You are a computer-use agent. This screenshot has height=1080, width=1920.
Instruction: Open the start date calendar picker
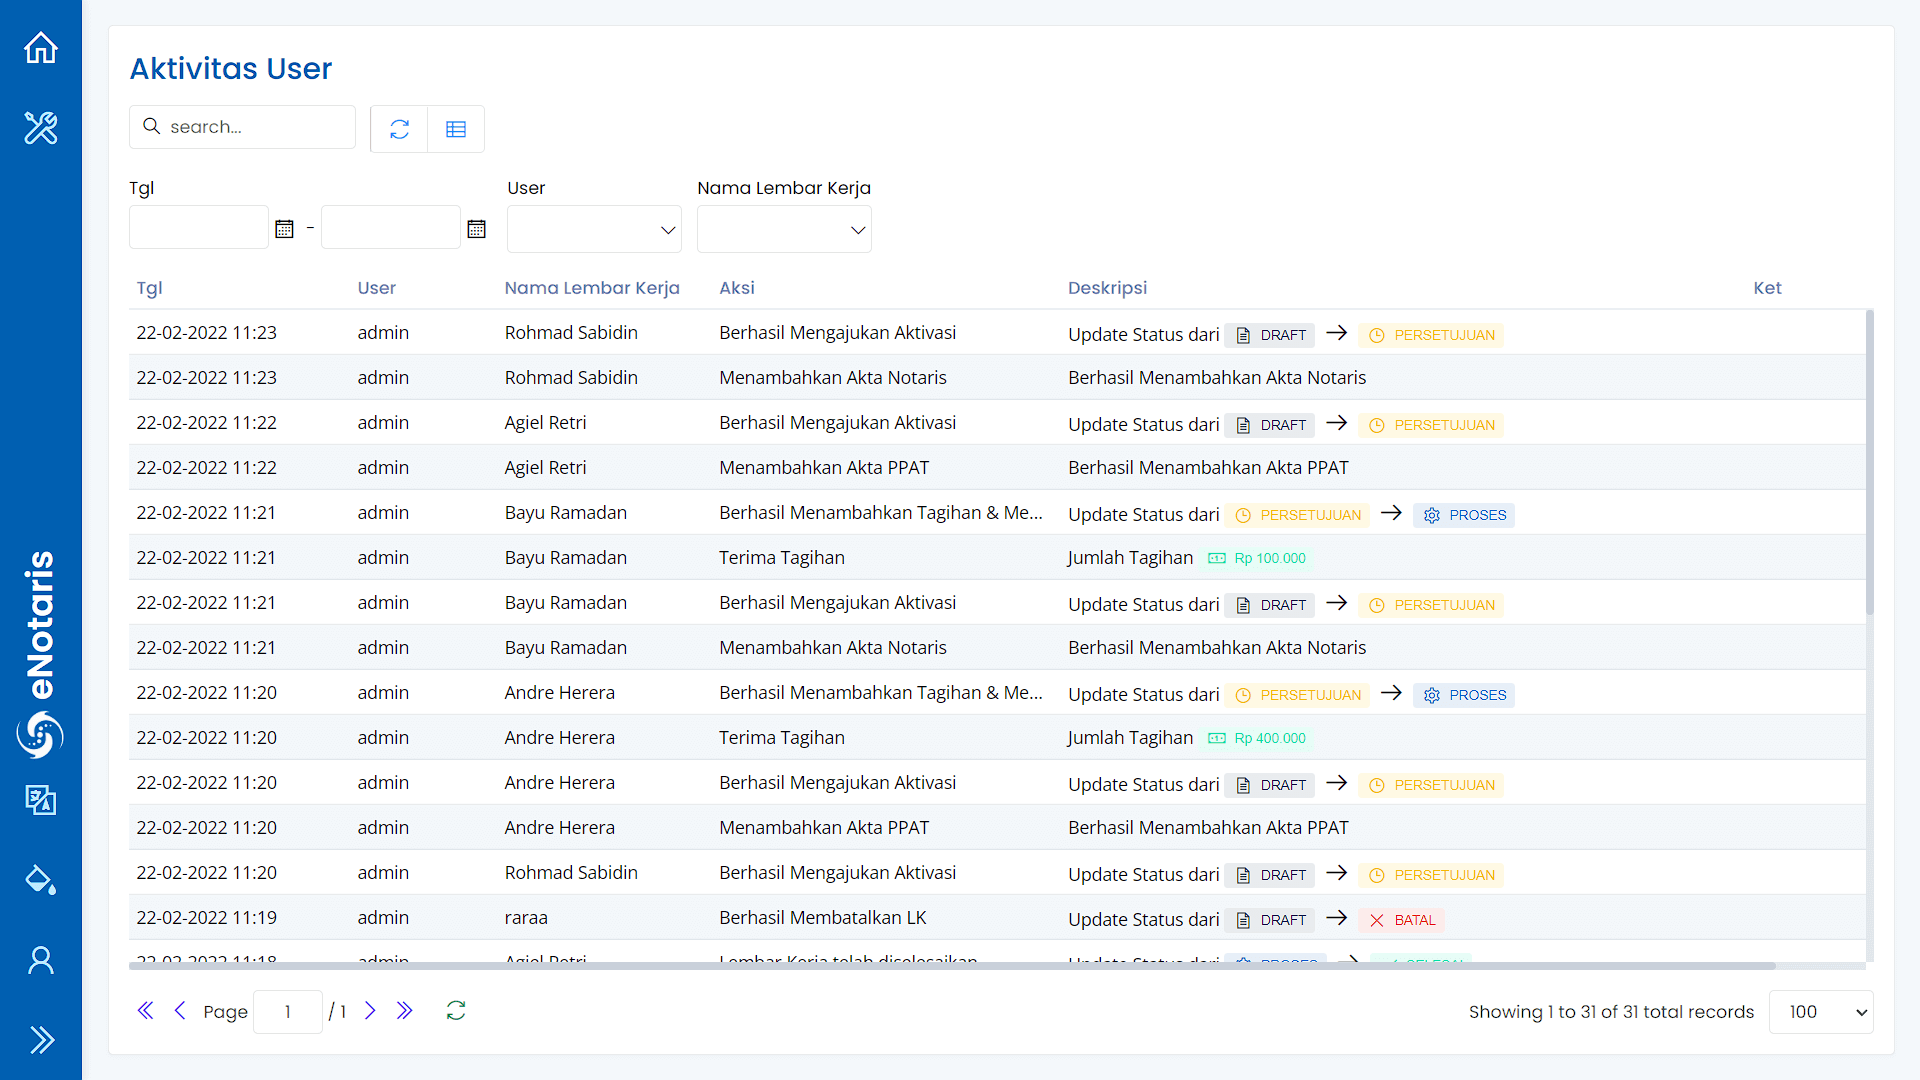click(x=284, y=229)
